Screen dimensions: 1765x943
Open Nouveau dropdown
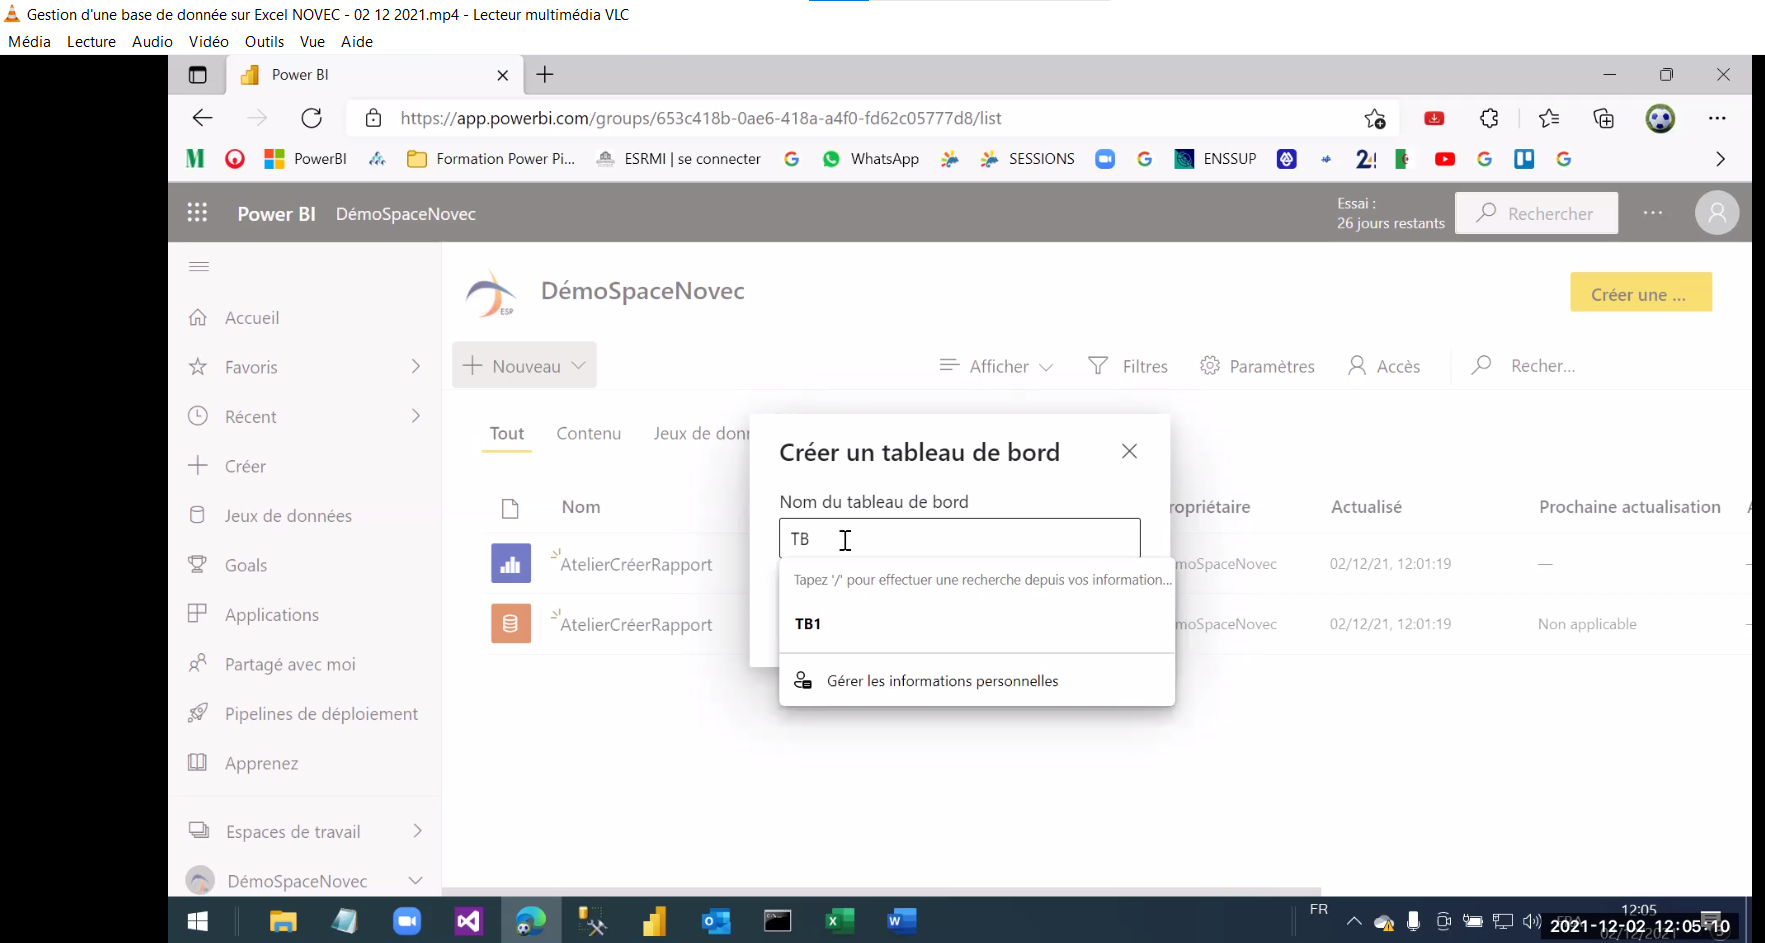coord(524,365)
